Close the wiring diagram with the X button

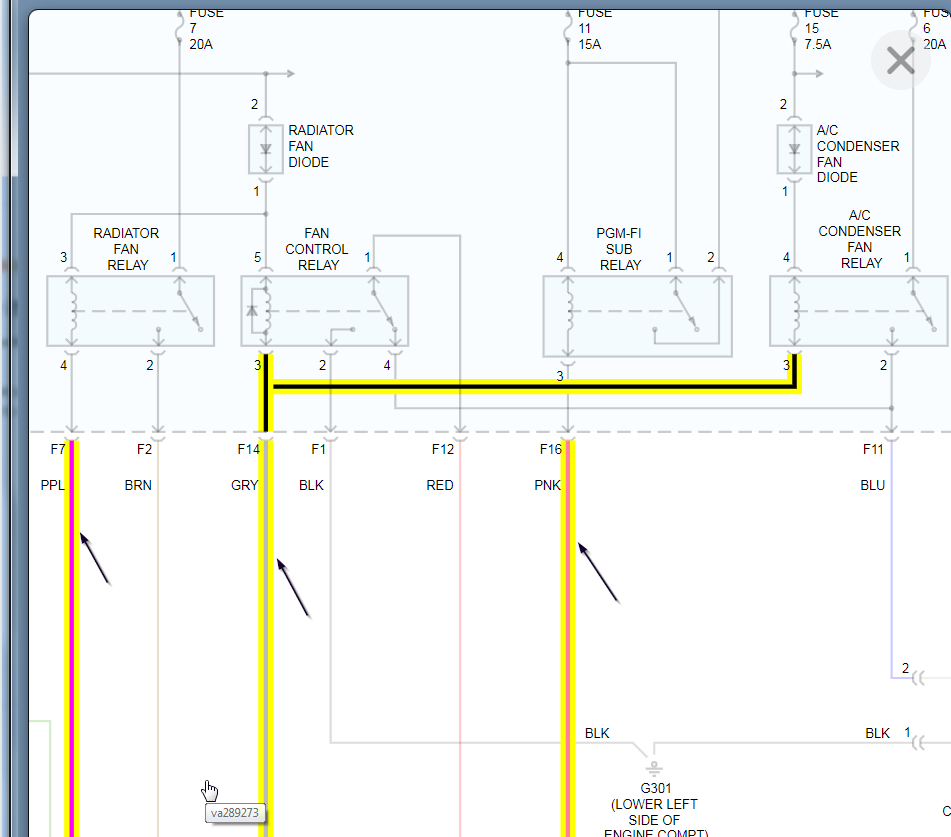[900, 61]
